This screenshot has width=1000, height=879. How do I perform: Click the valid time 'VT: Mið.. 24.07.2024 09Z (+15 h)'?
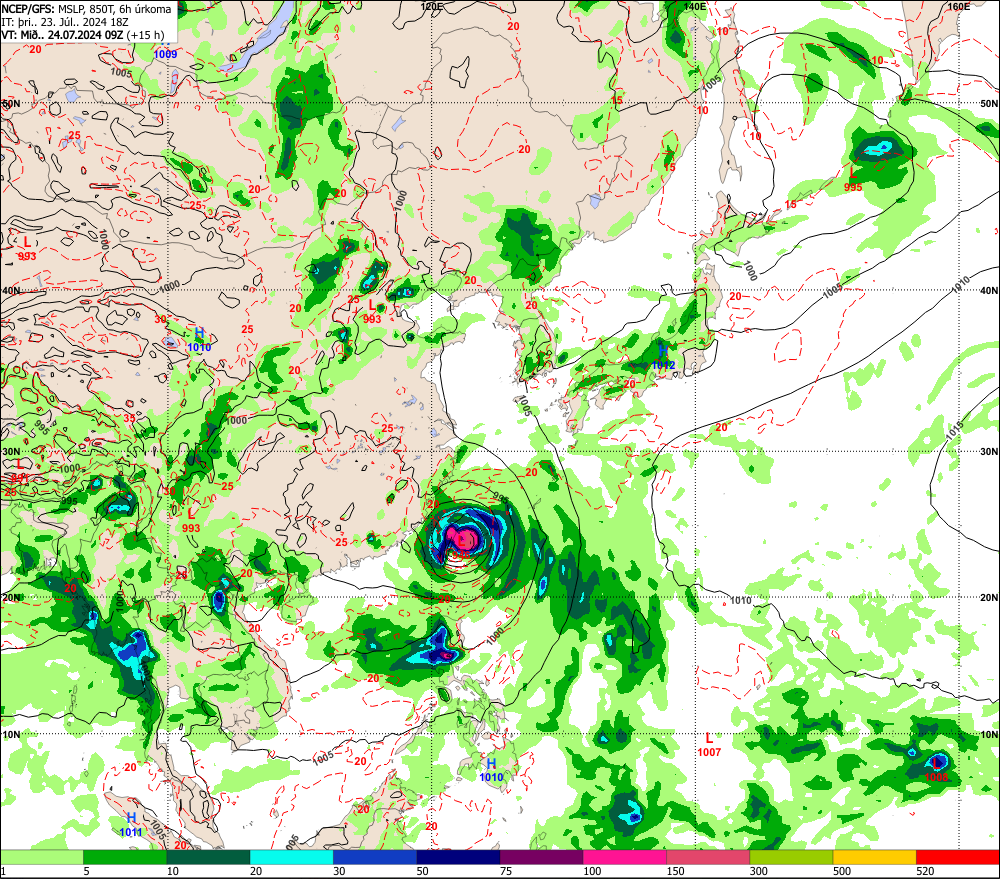coord(82,35)
